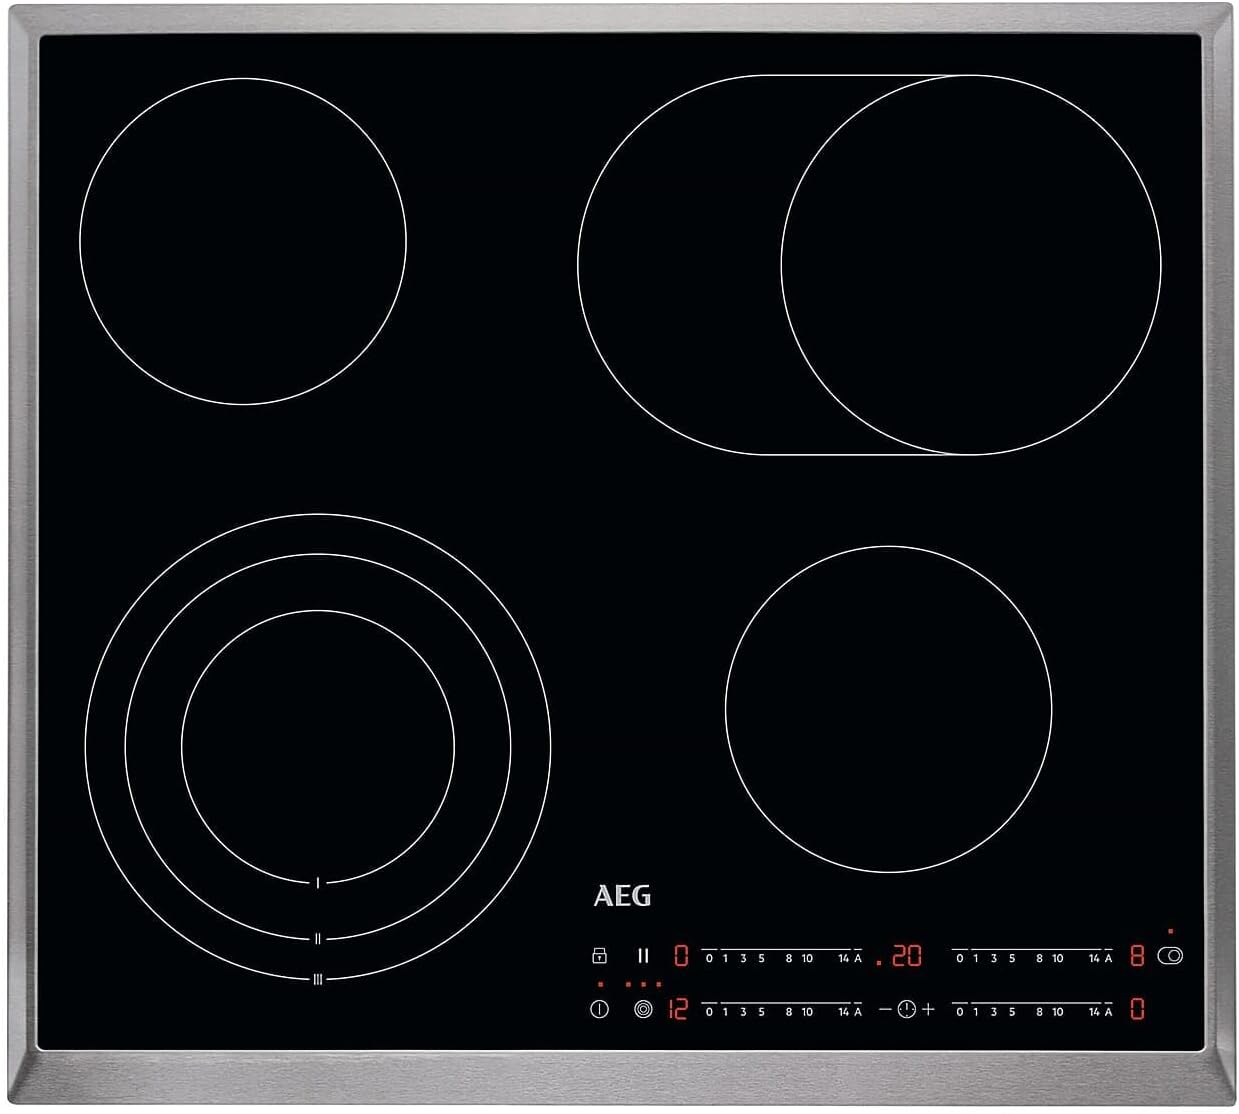Tap the top-left cooking zone circle

[x=243, y=241]
